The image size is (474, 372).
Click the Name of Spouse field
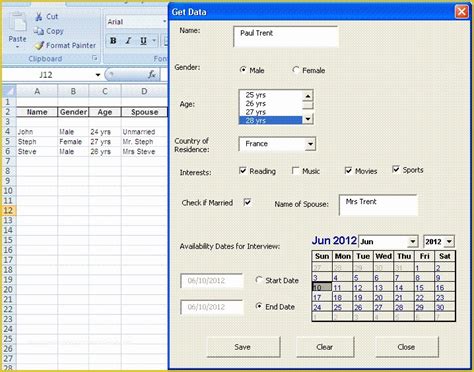(378, 205)
